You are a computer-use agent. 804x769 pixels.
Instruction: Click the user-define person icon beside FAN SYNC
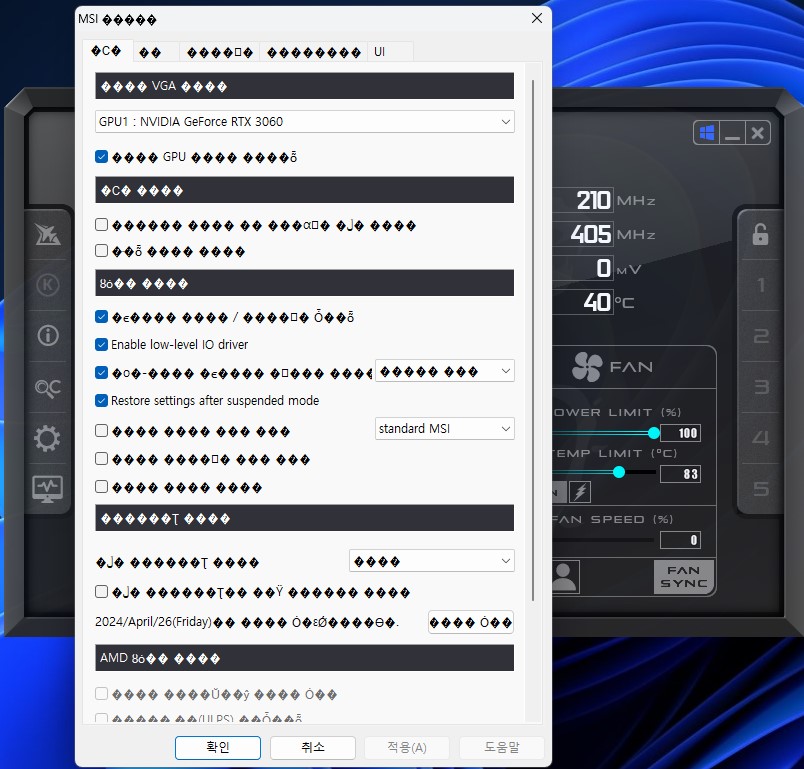pos(564,577)
